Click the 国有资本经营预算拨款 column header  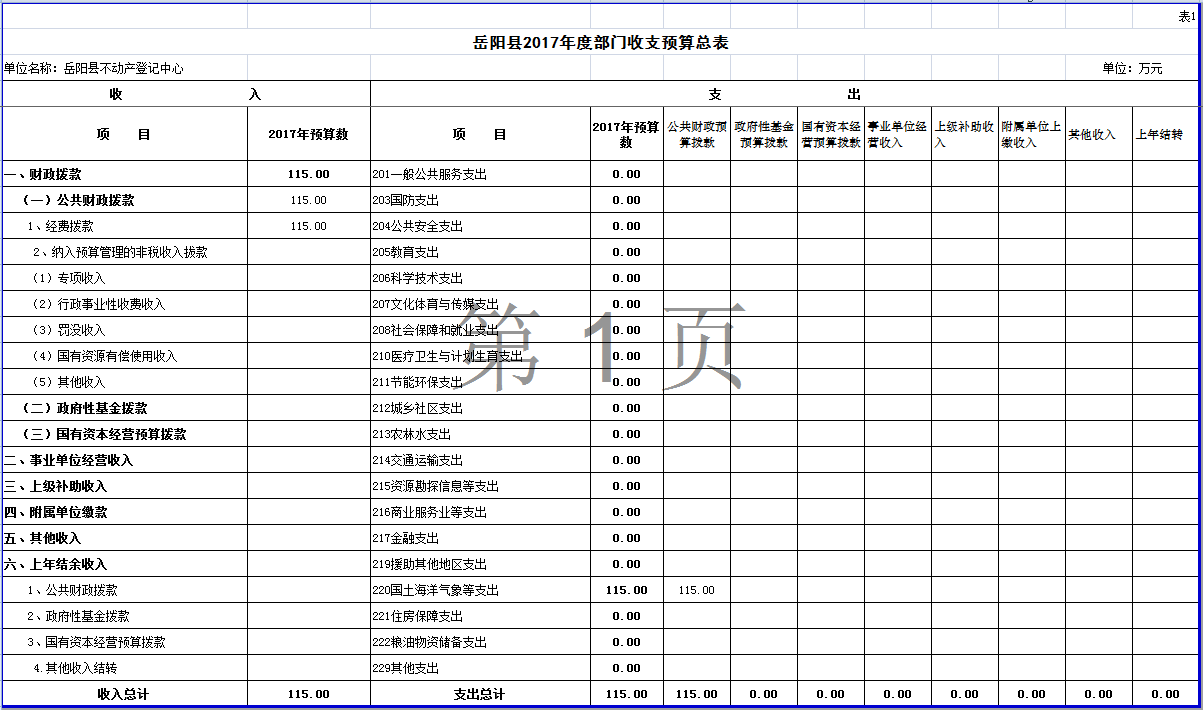(x=831, y=134)
